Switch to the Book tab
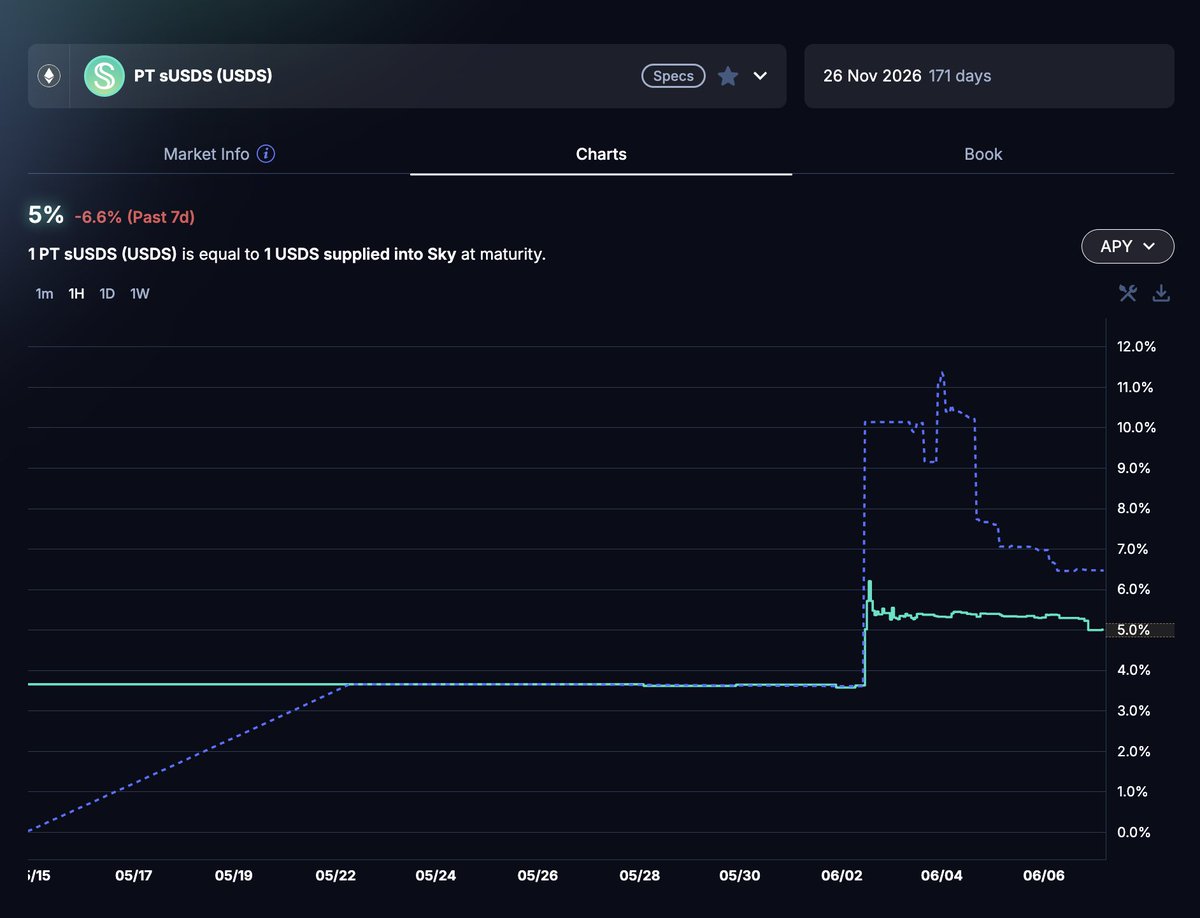1200x918 pixels. pos(983,154)
